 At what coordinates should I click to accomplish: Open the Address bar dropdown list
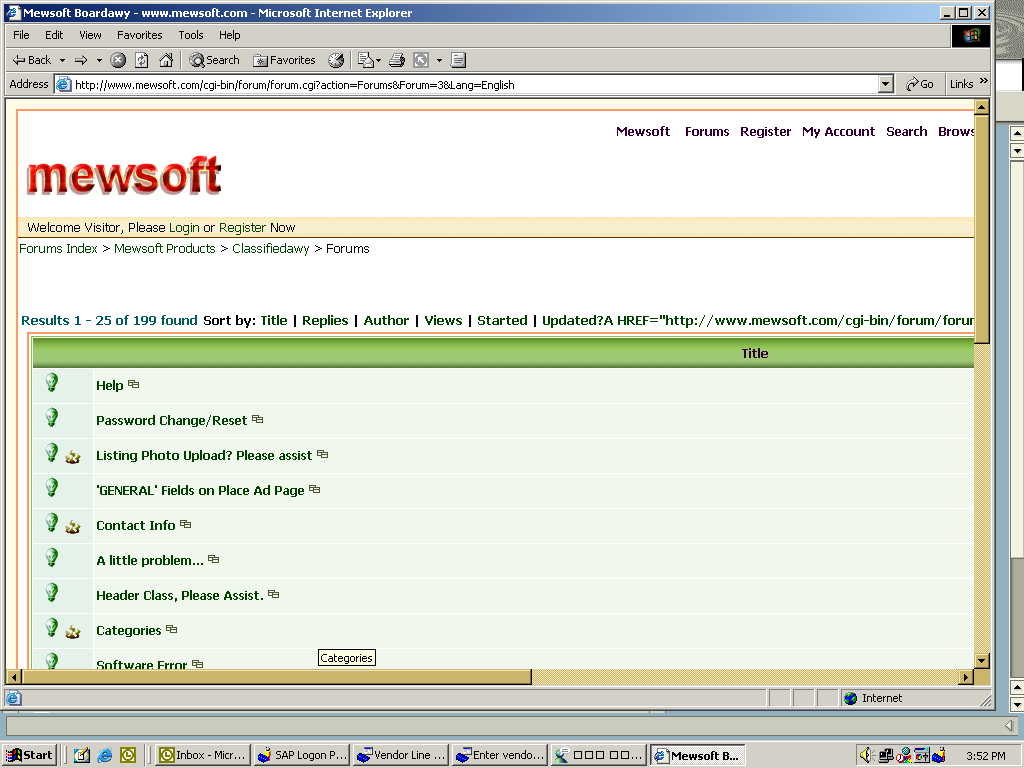[886, 84]
